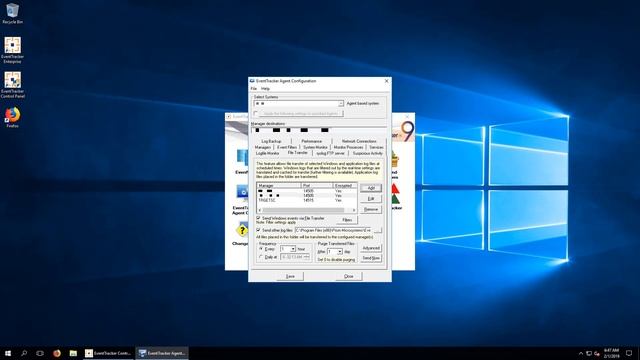Viewport: 640px width, 360px height.
Task: Switch to the Performance tab
Action: [x=311, y=141]
